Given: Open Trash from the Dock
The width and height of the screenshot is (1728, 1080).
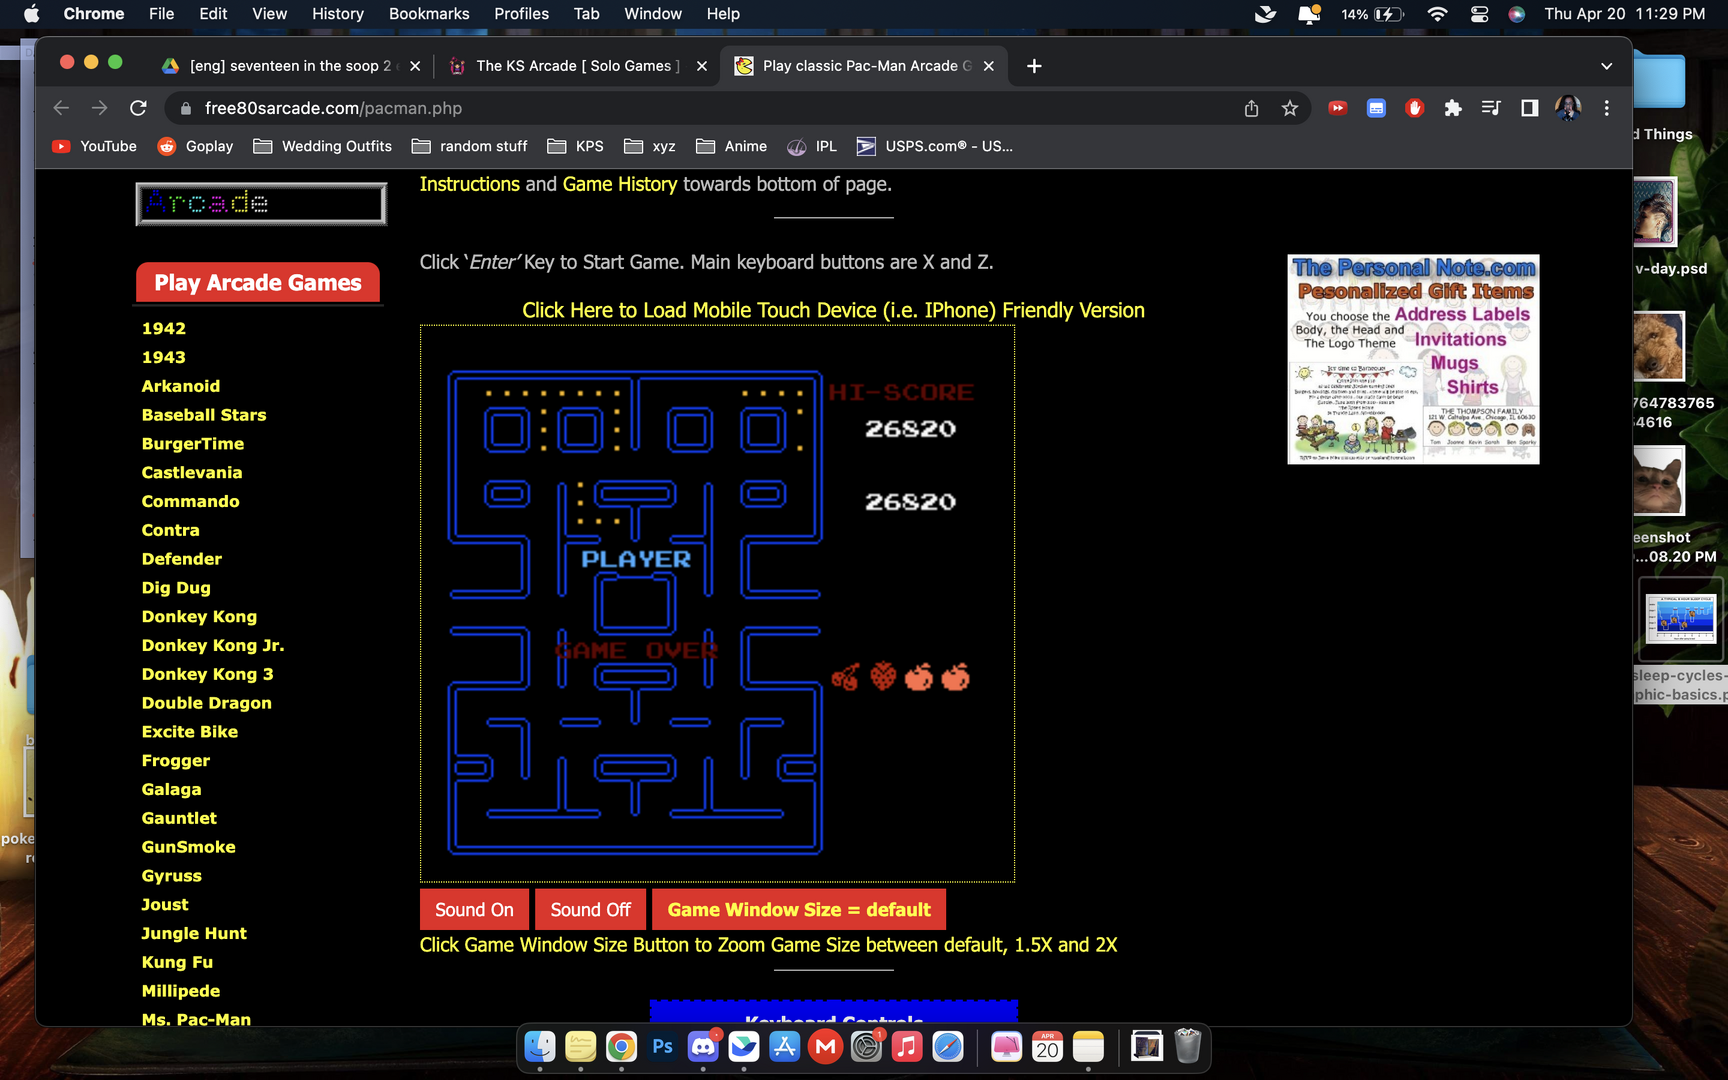Looking at the screenshot, I should pyautogui.click(x=1187, y=1047).
